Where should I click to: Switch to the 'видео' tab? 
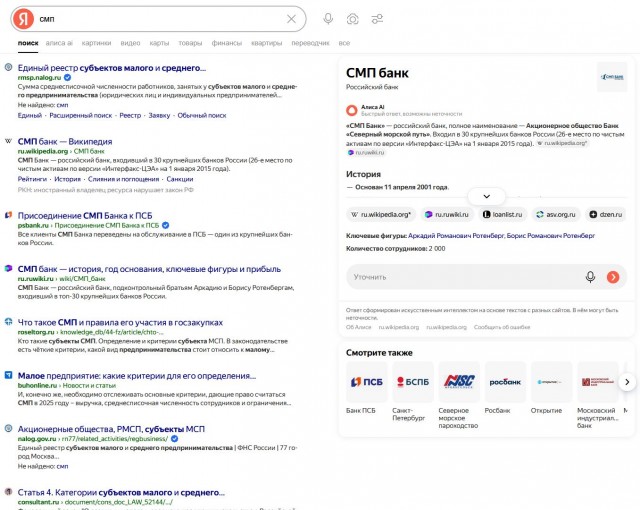tap(130, 43)
